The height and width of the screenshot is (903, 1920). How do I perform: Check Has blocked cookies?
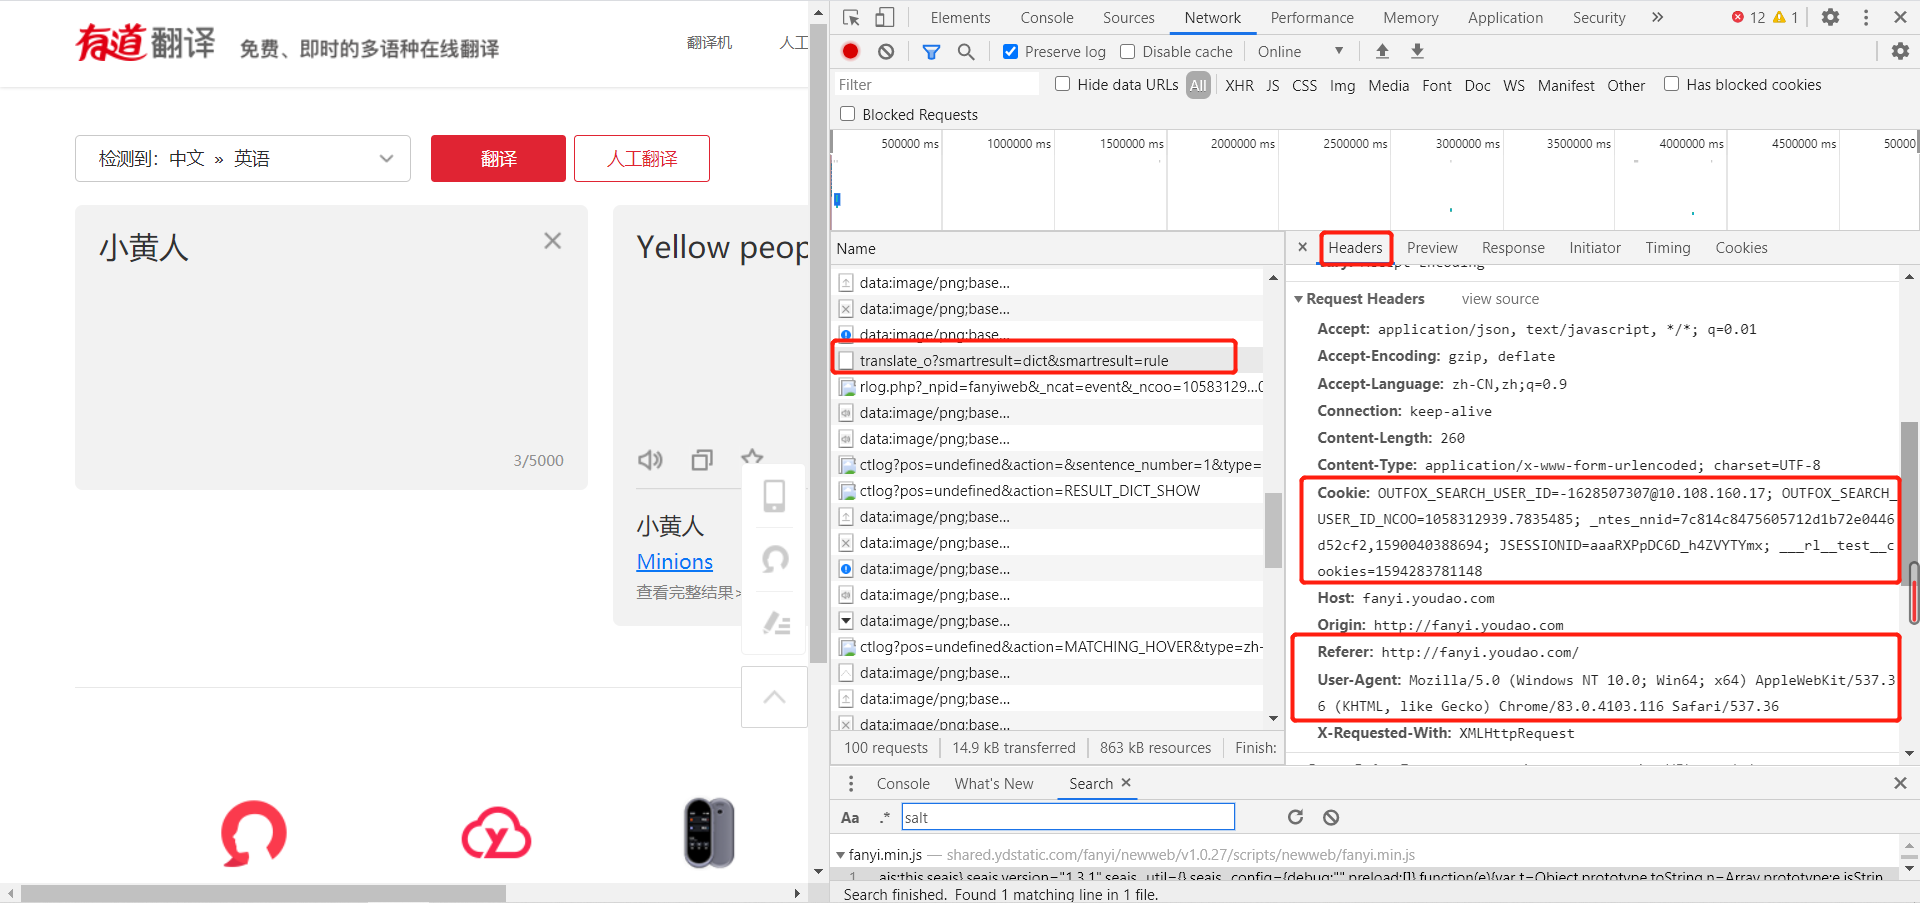(1671, 84)
